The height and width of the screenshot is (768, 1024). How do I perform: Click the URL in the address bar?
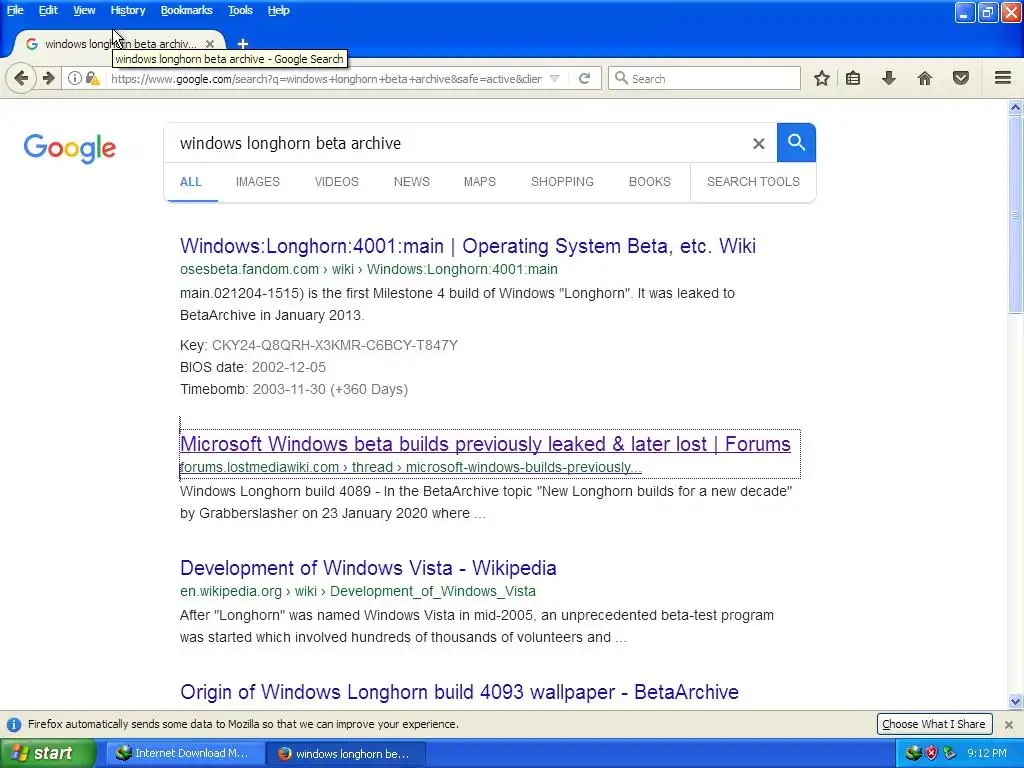point(327,79)
